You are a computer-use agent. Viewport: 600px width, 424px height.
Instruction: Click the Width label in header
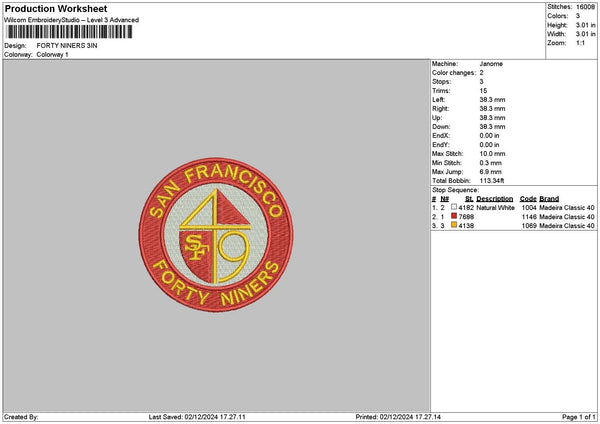tap(556, 34)
